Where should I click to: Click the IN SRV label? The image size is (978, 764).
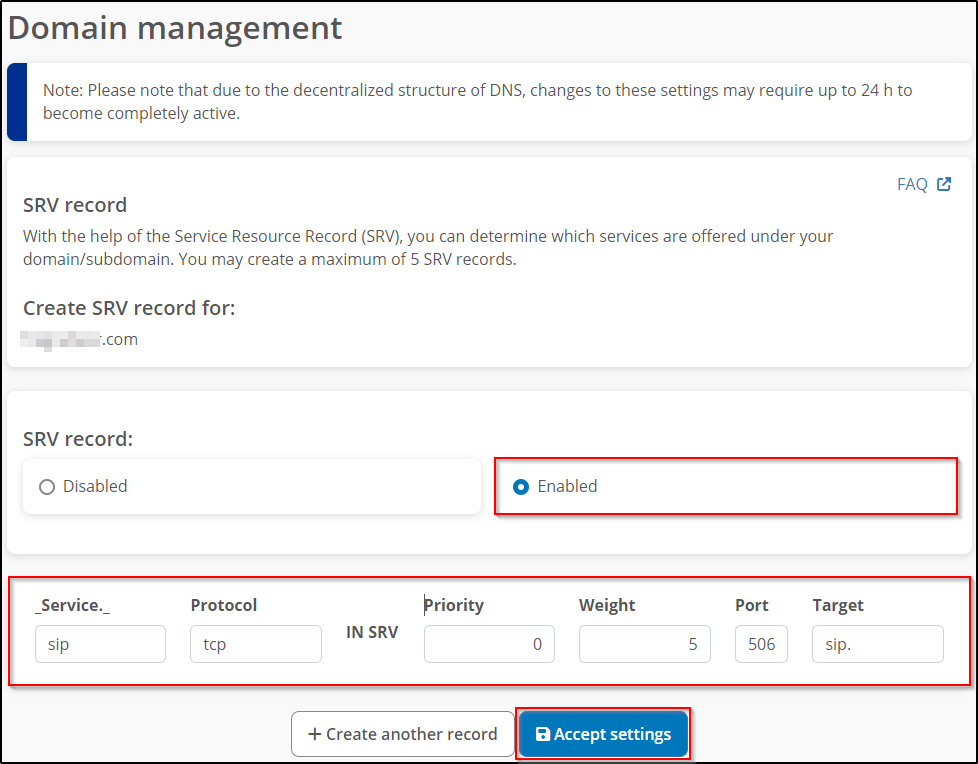pyautogui.click(x=372, y=632)
